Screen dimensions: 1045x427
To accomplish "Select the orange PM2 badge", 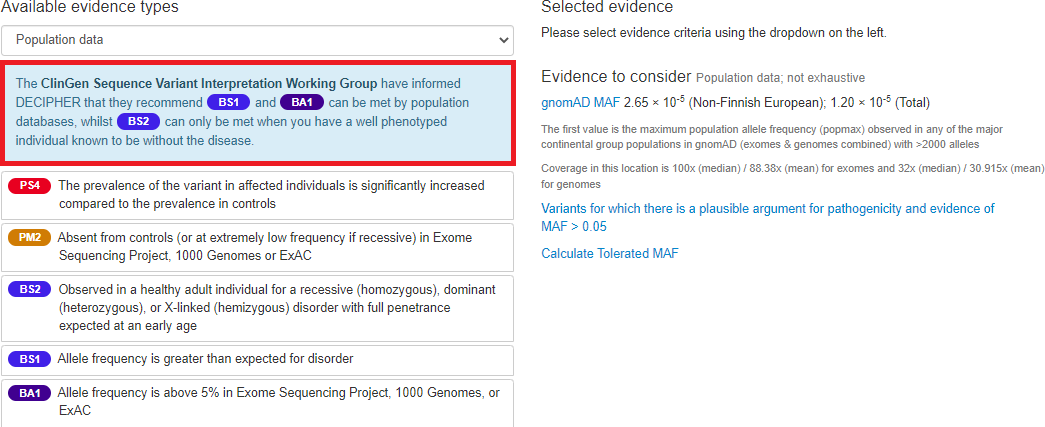I will click(29, 237).
